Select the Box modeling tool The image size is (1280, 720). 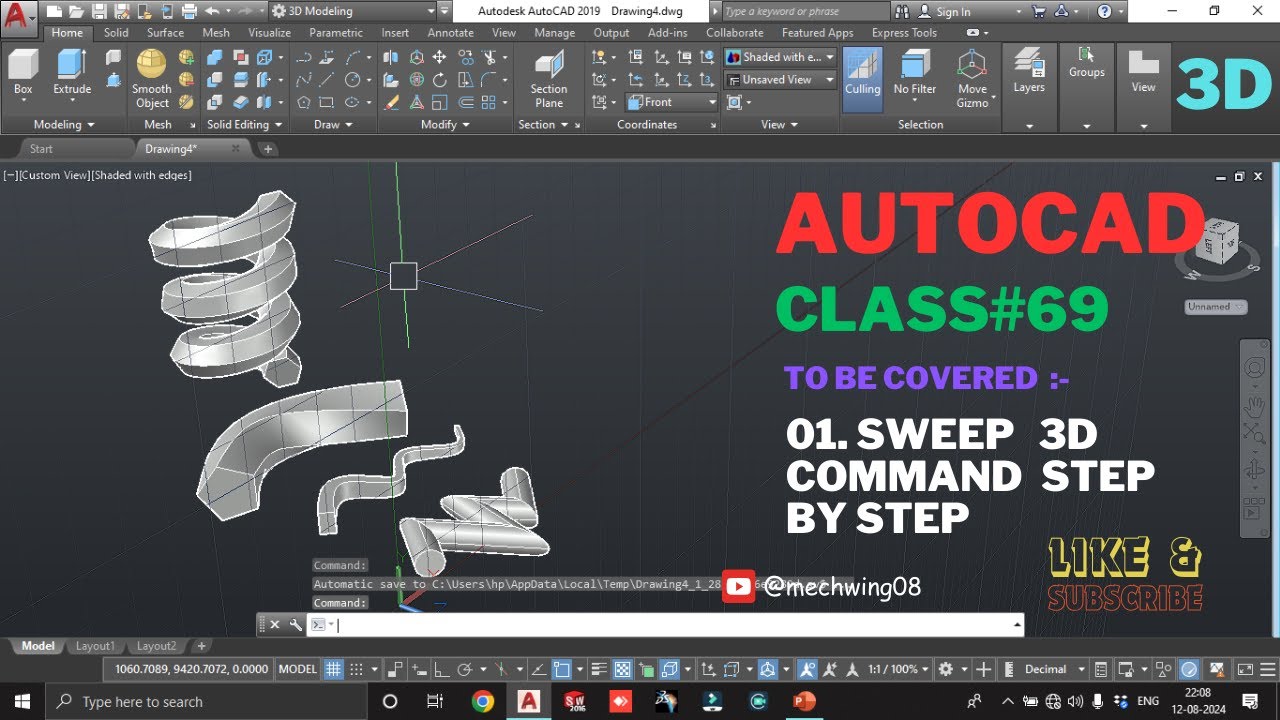[x=23, y=72]
